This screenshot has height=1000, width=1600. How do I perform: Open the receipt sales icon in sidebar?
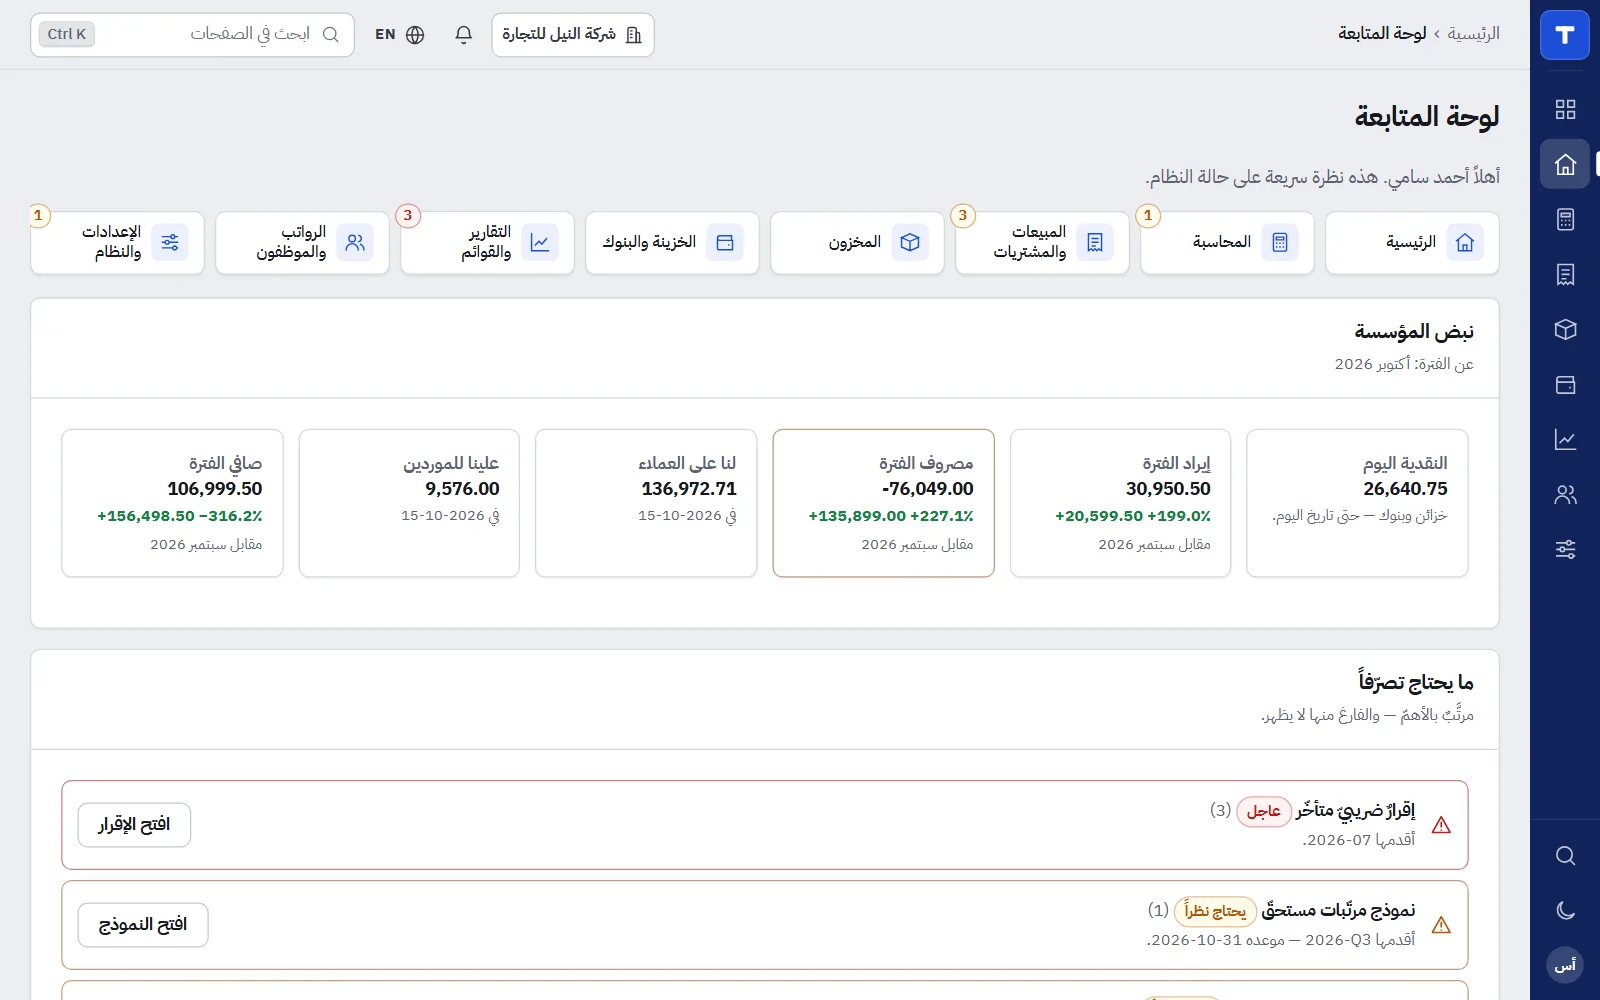[x=1565, y=274]
